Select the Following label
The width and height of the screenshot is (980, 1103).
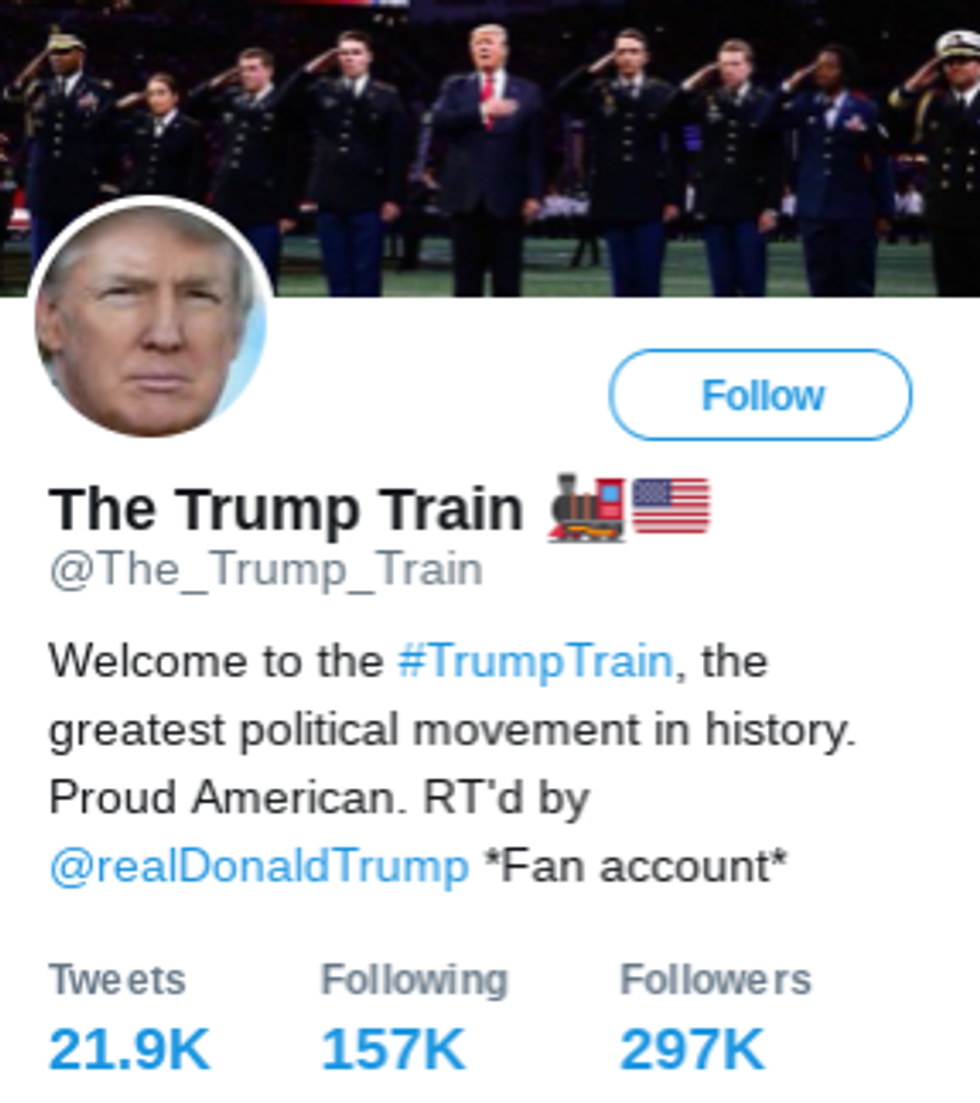pos(414,981)
